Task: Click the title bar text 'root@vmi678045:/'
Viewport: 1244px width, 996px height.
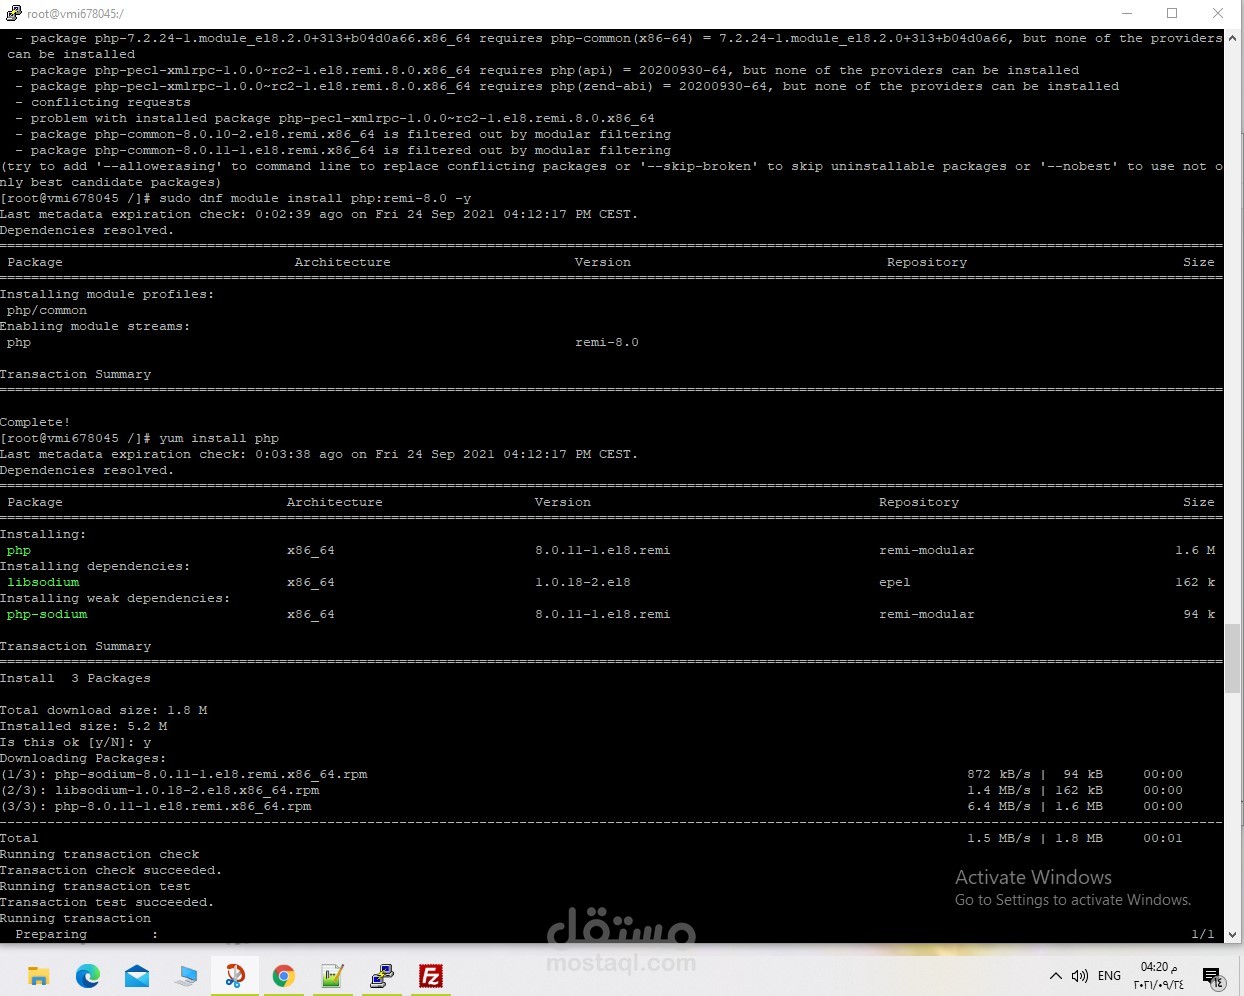Action: point(75,14)
